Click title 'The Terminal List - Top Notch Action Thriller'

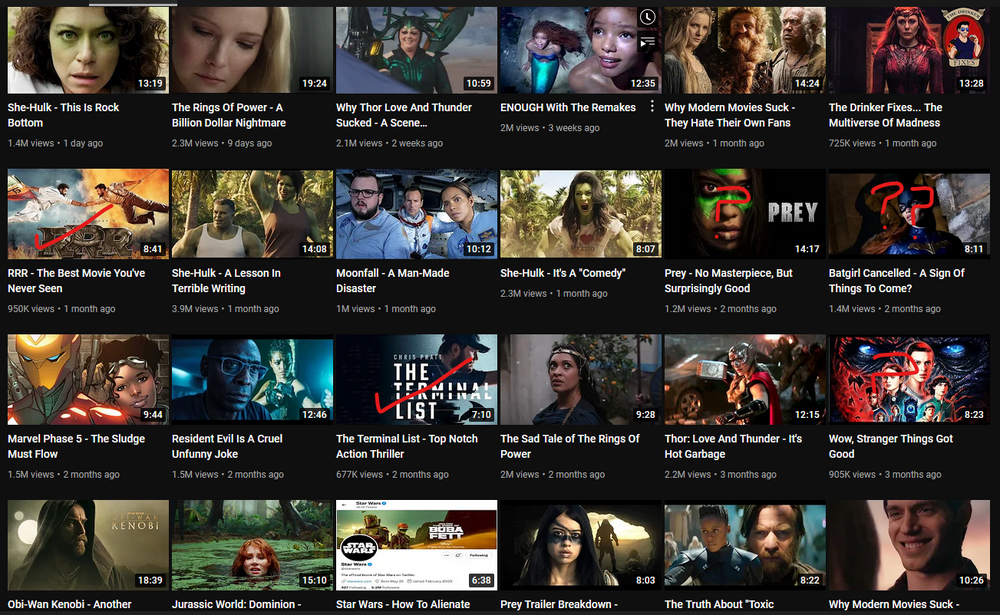click(x=407, y=447)
